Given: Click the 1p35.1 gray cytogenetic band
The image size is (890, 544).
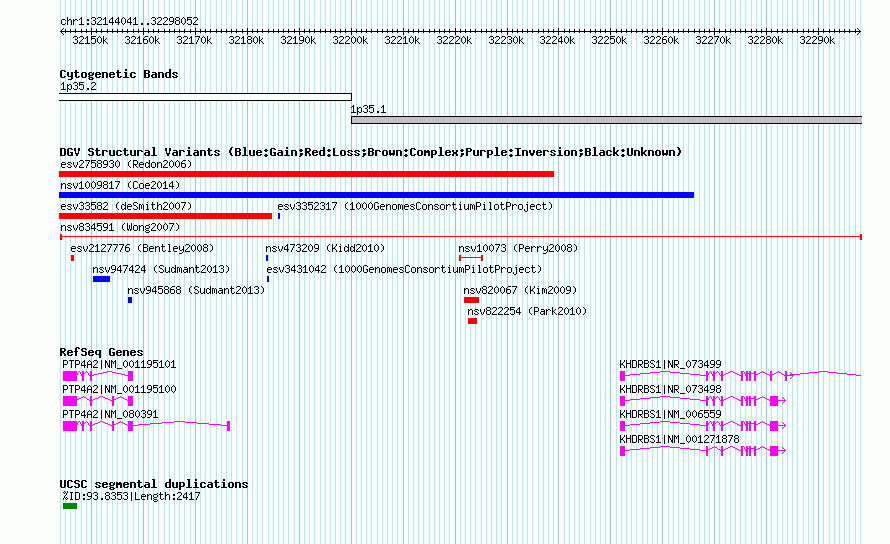Looking at the screenshot, I should point(607,120).
